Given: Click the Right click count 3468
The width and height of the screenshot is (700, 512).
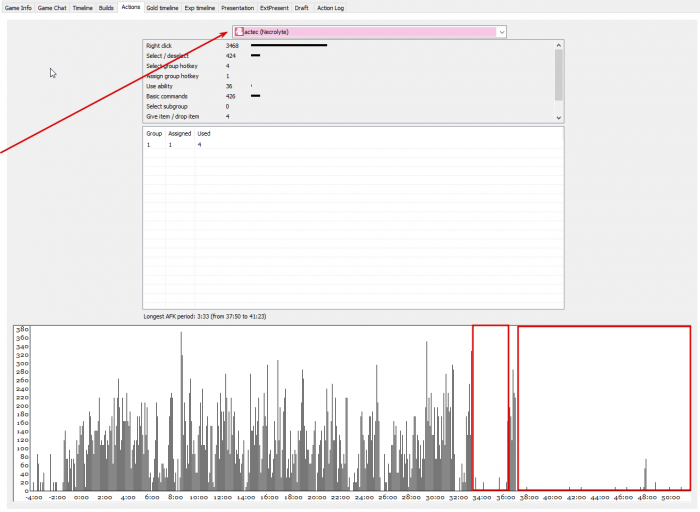Looking at the screenshot, I should tap(232, 46).
